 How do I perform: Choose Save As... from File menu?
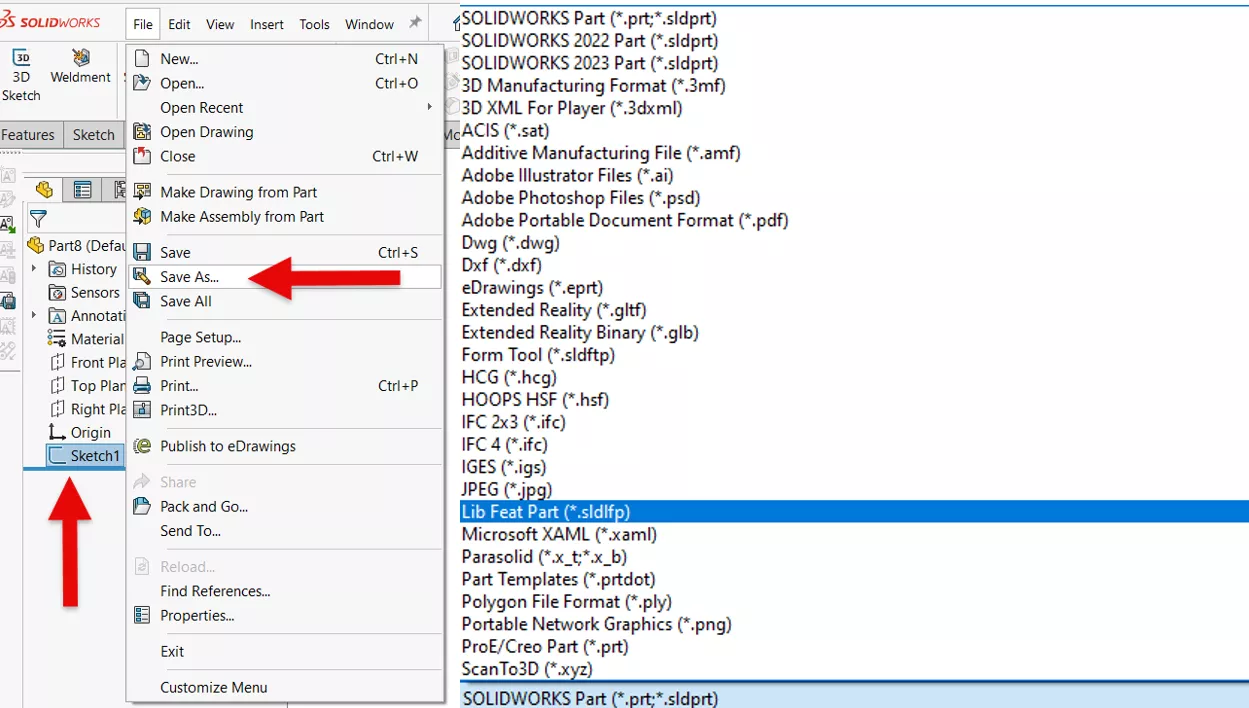(285, 277)
